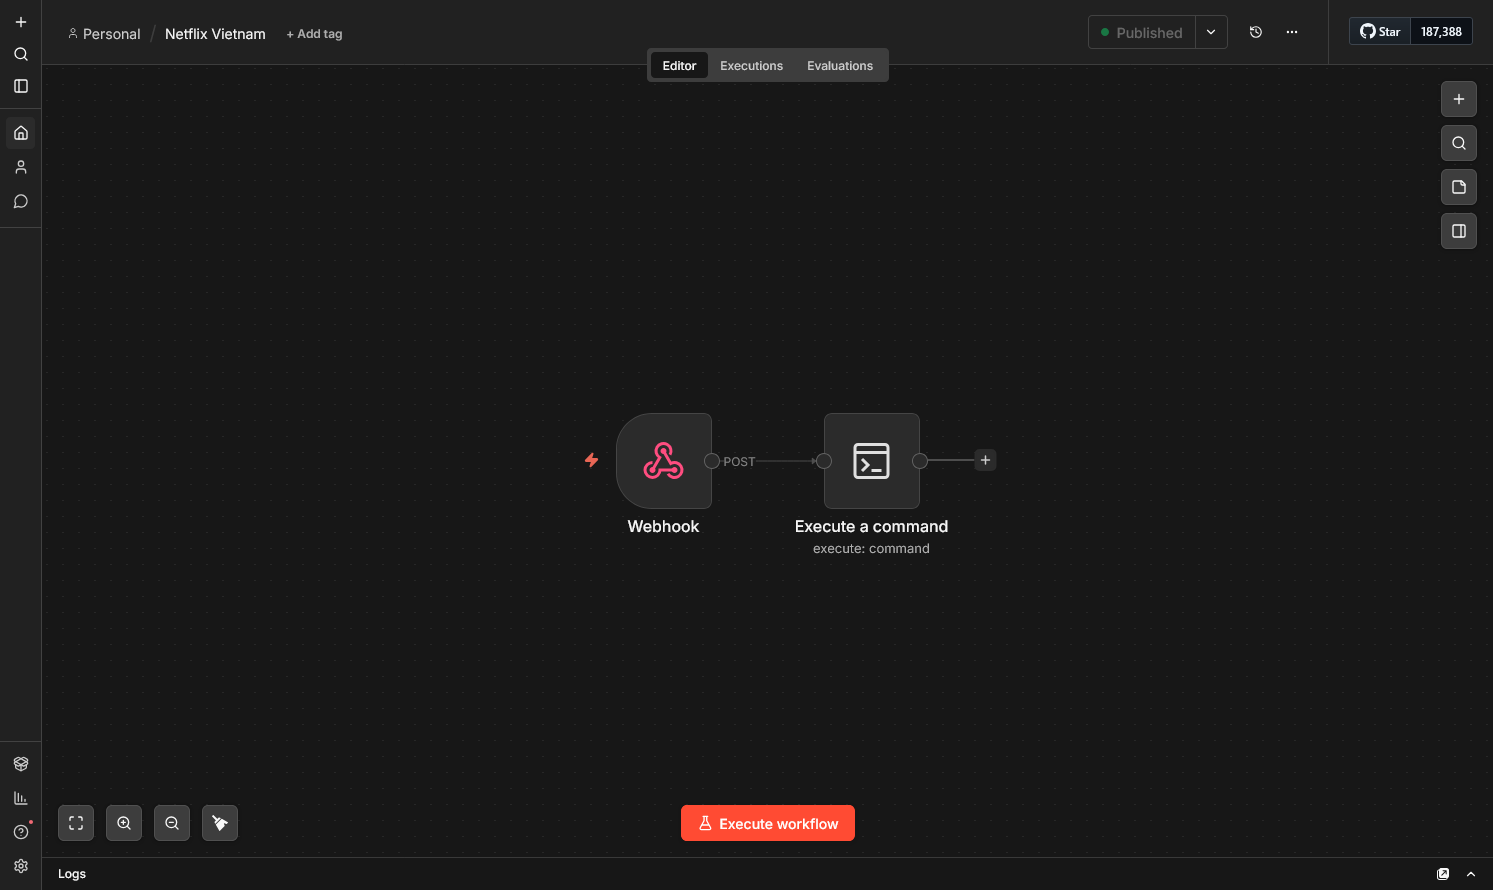Click the Webhook output connector dot
Image resolution: width=1493 pixels, height=890 pixels.
[712, 461]
